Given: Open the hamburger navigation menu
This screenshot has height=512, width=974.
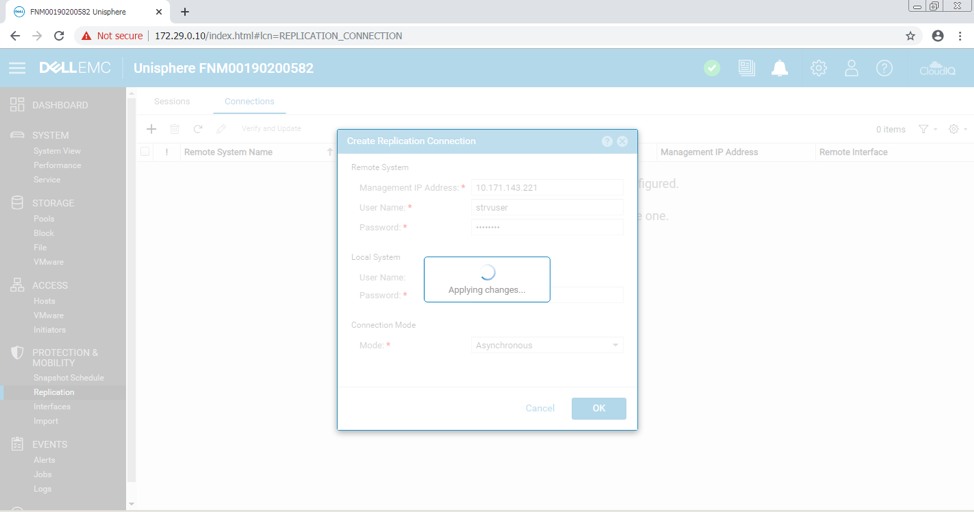Looking at the screenshot, I should (17, 68).
